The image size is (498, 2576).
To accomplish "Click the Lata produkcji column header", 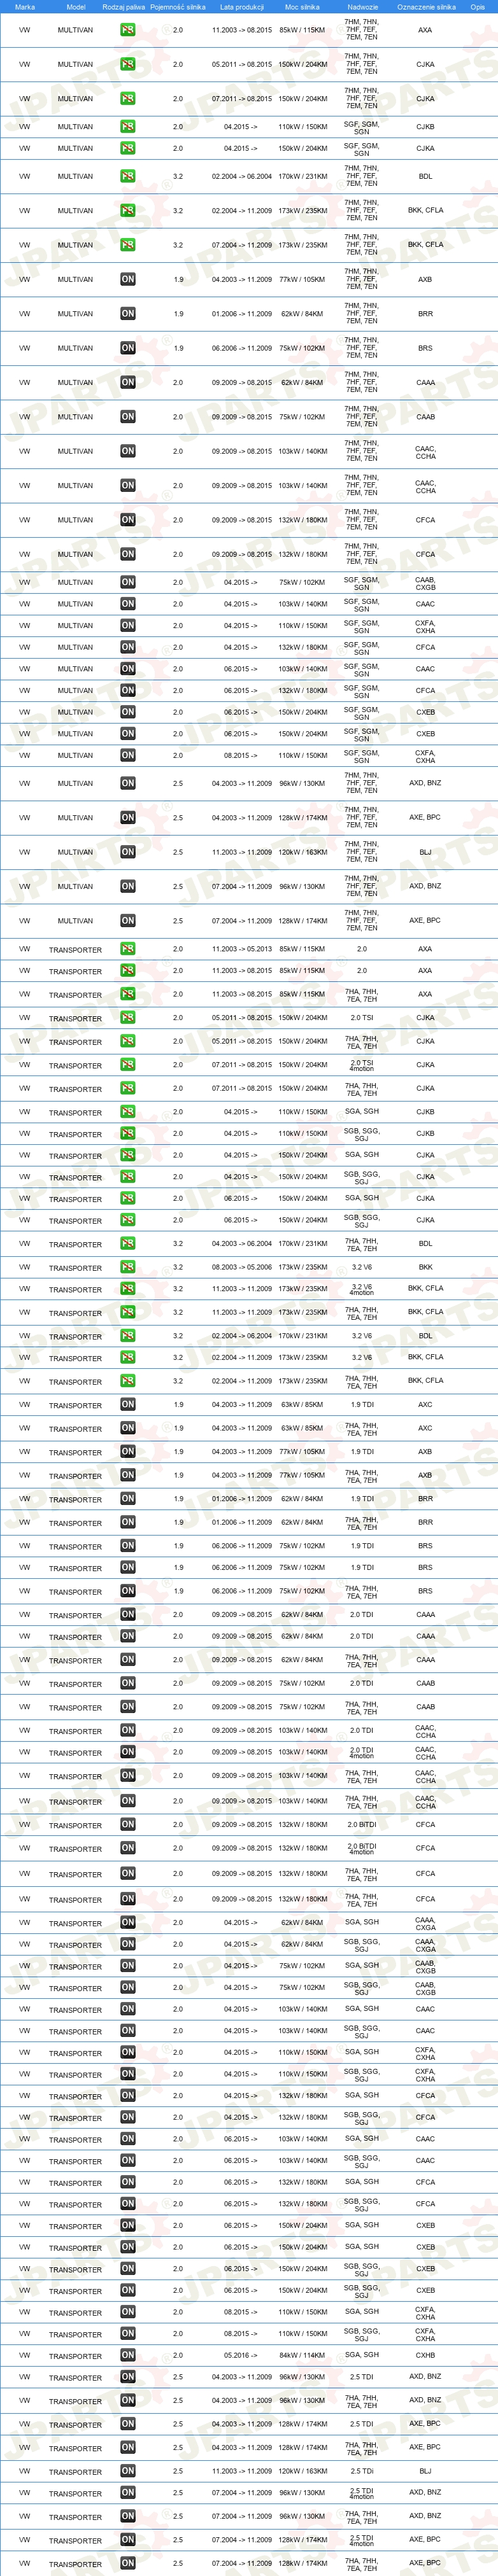I will pos(242,7).
